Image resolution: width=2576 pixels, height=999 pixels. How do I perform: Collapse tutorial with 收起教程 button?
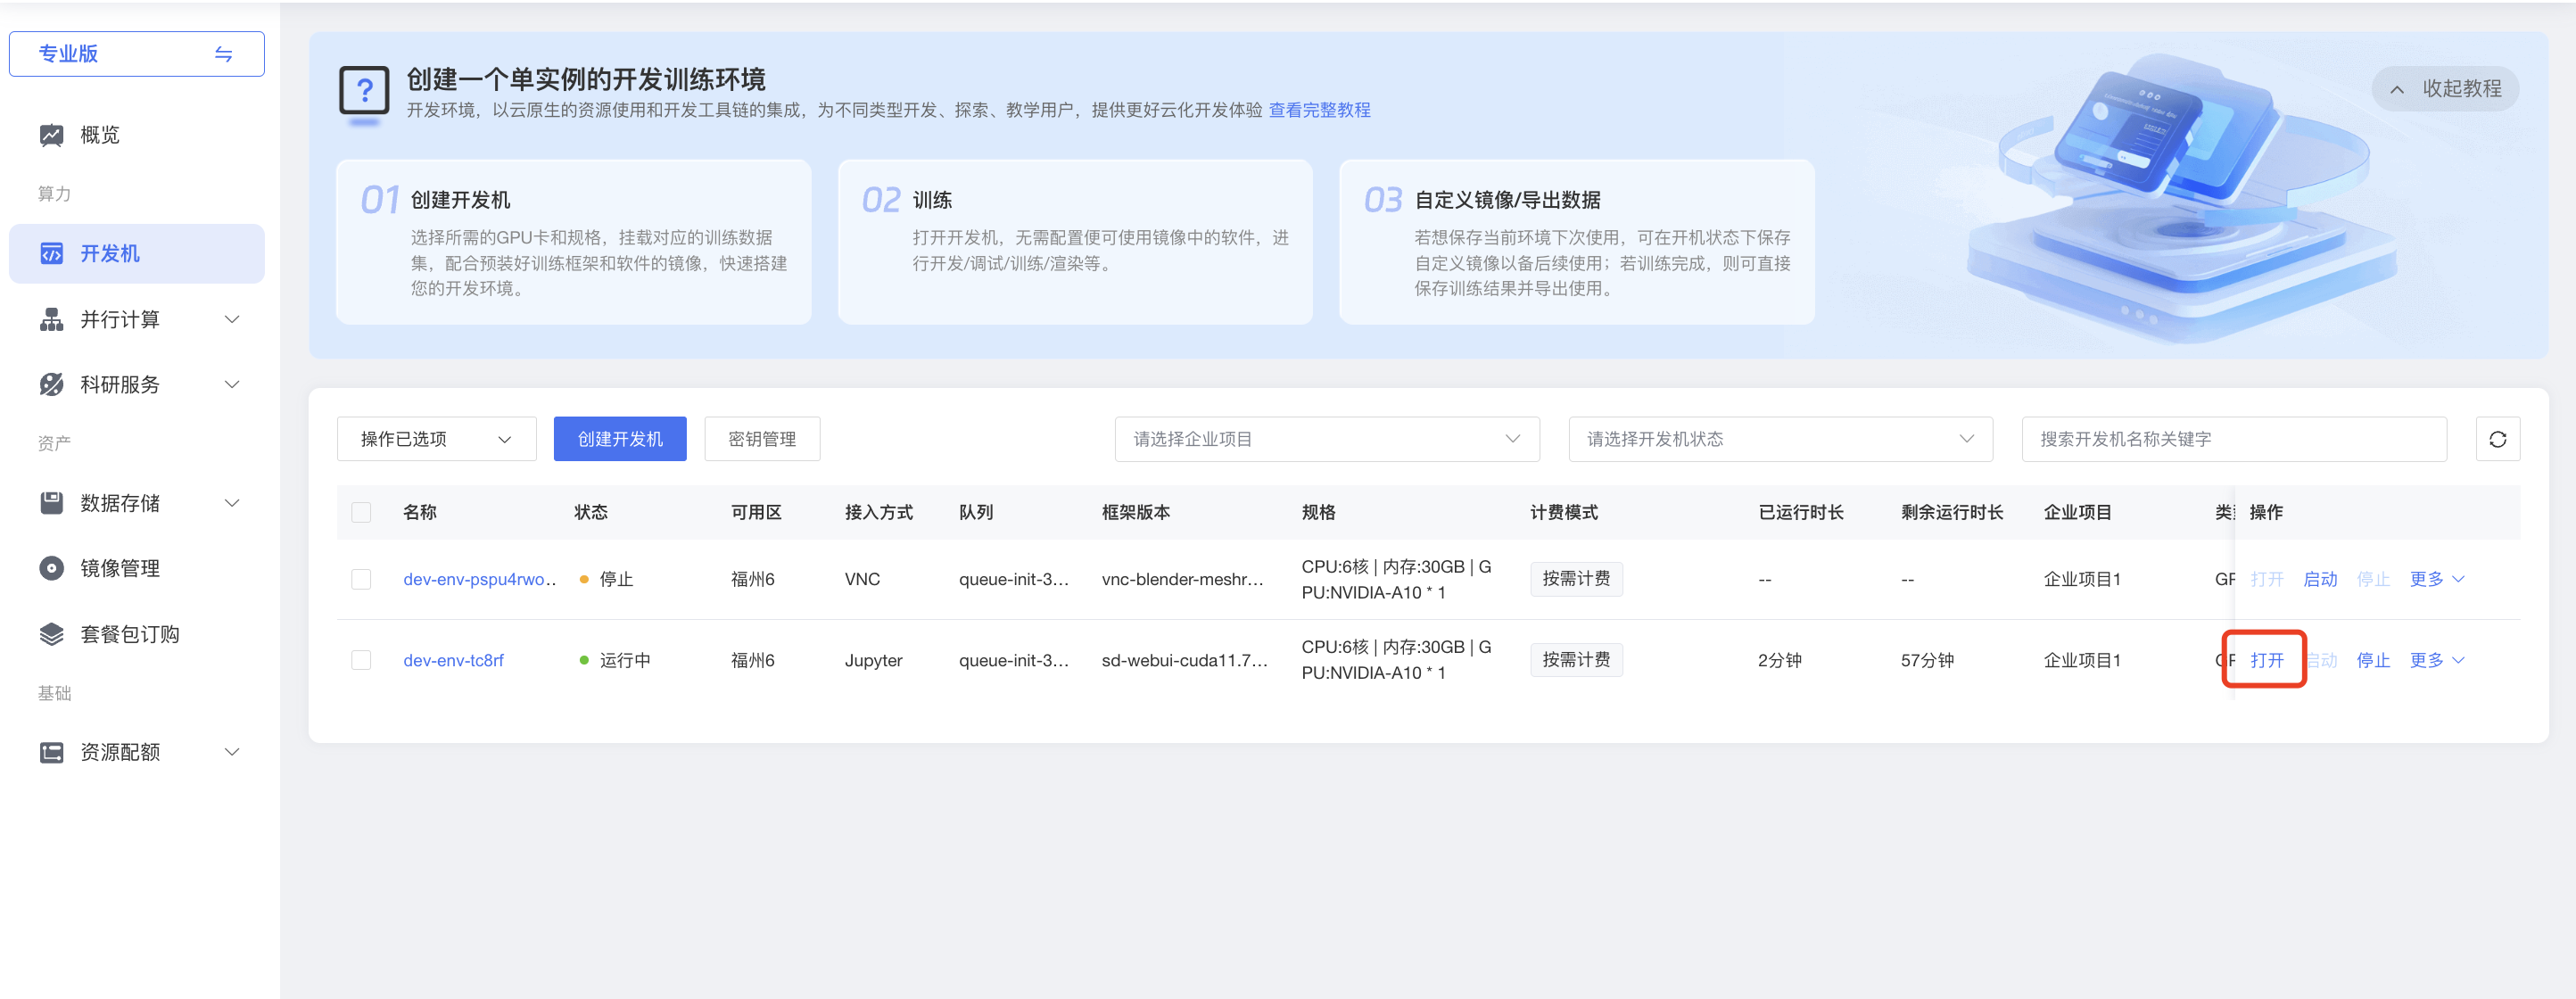(2445, 89)
